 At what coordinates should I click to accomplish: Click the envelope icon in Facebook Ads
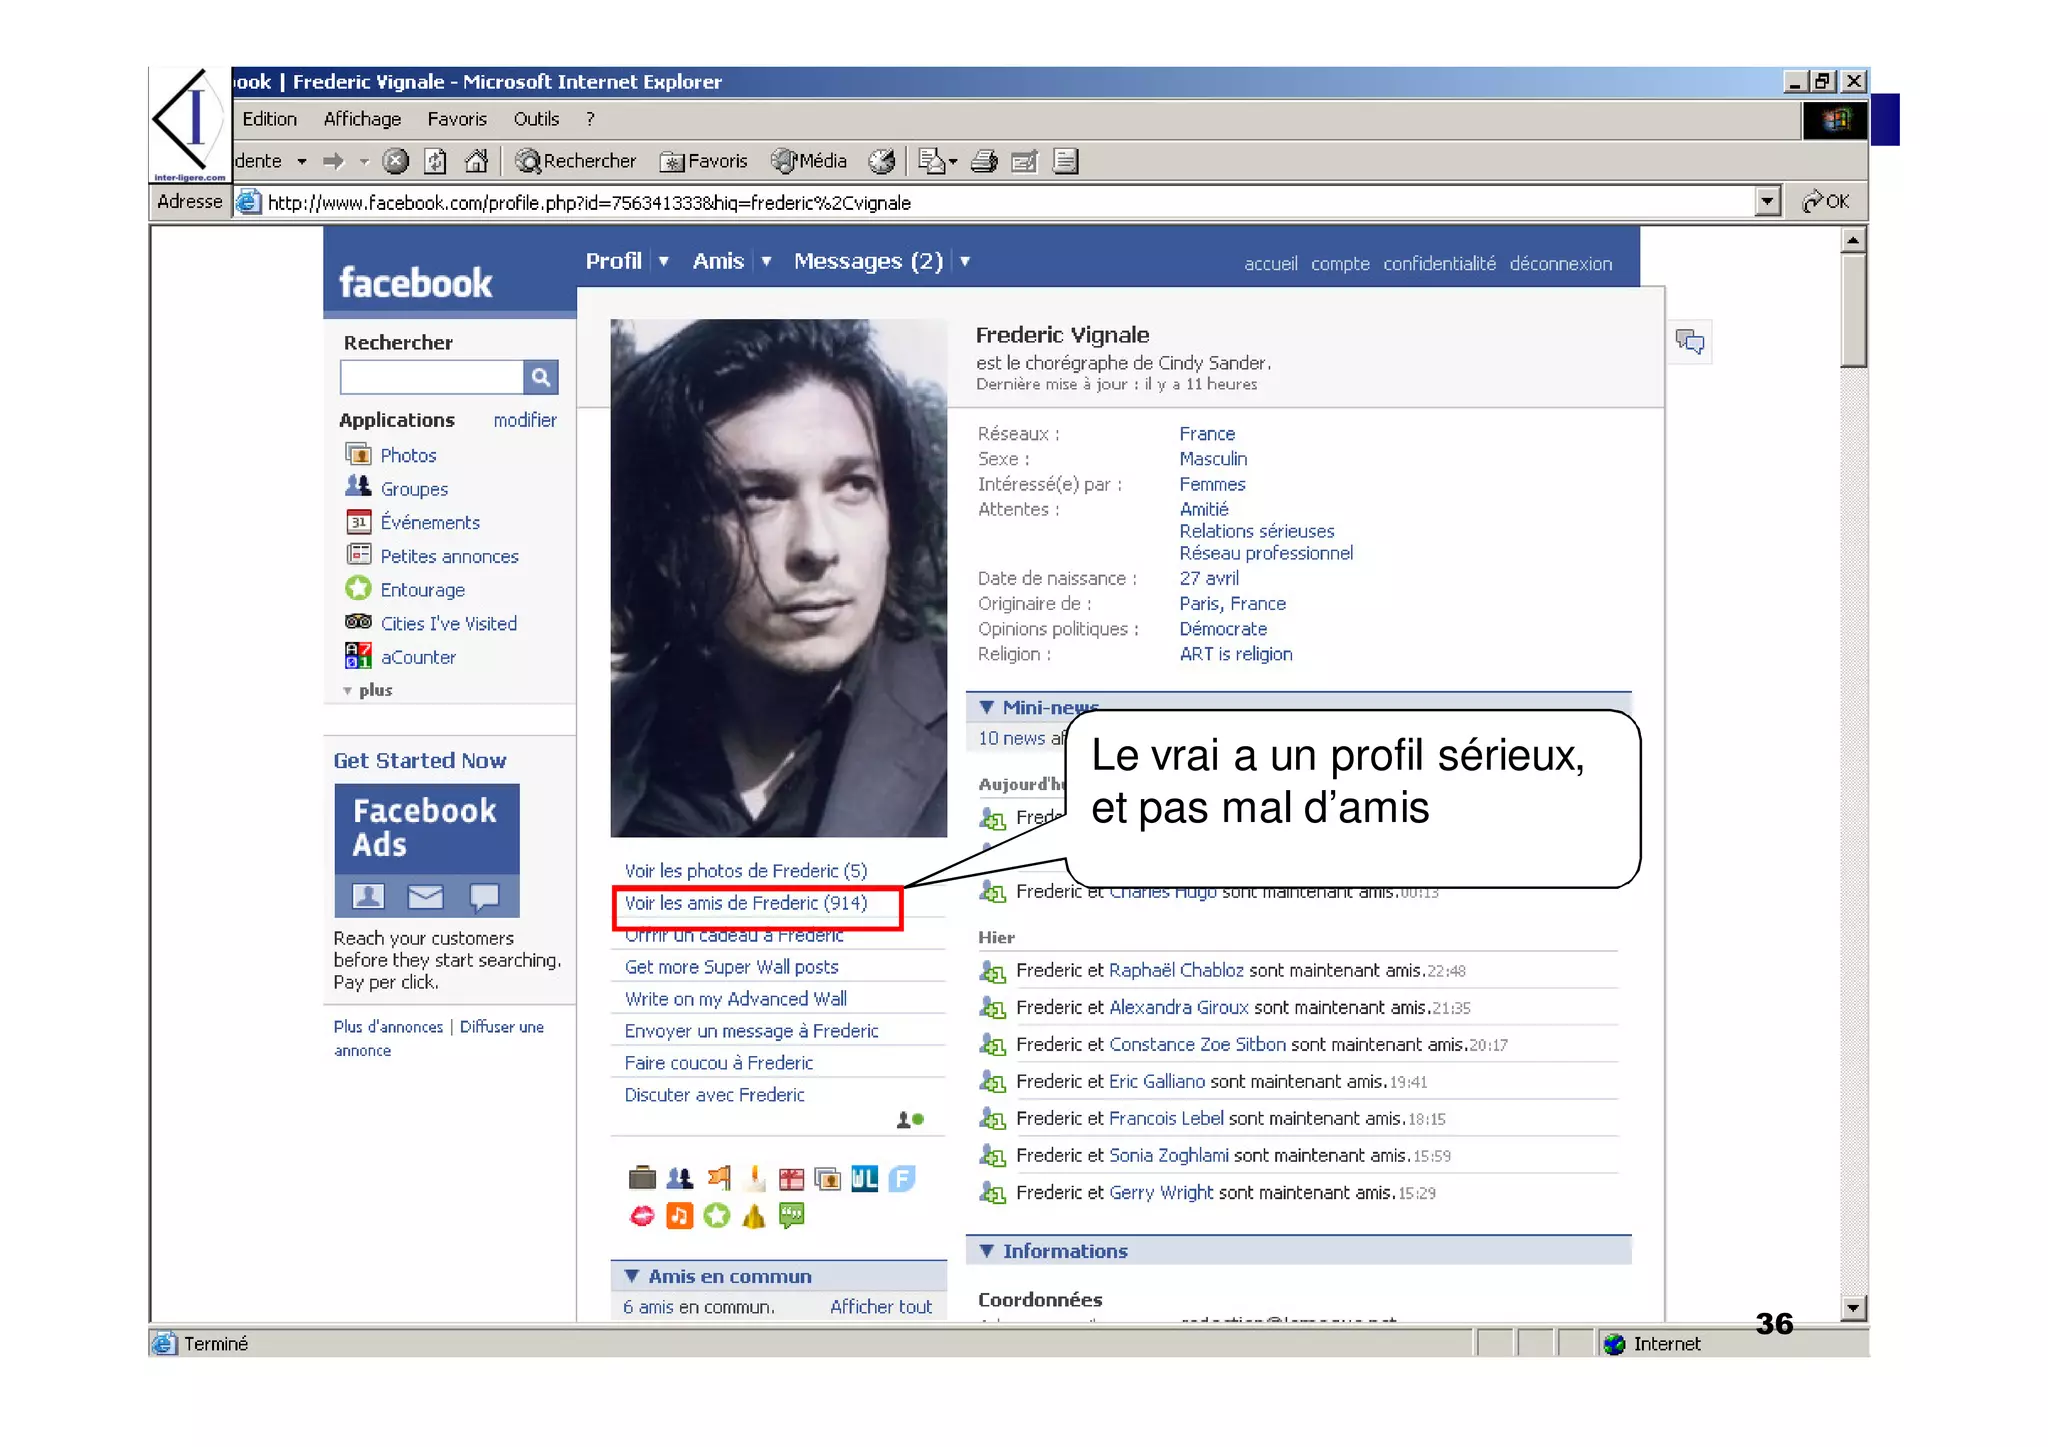[426, 896]
